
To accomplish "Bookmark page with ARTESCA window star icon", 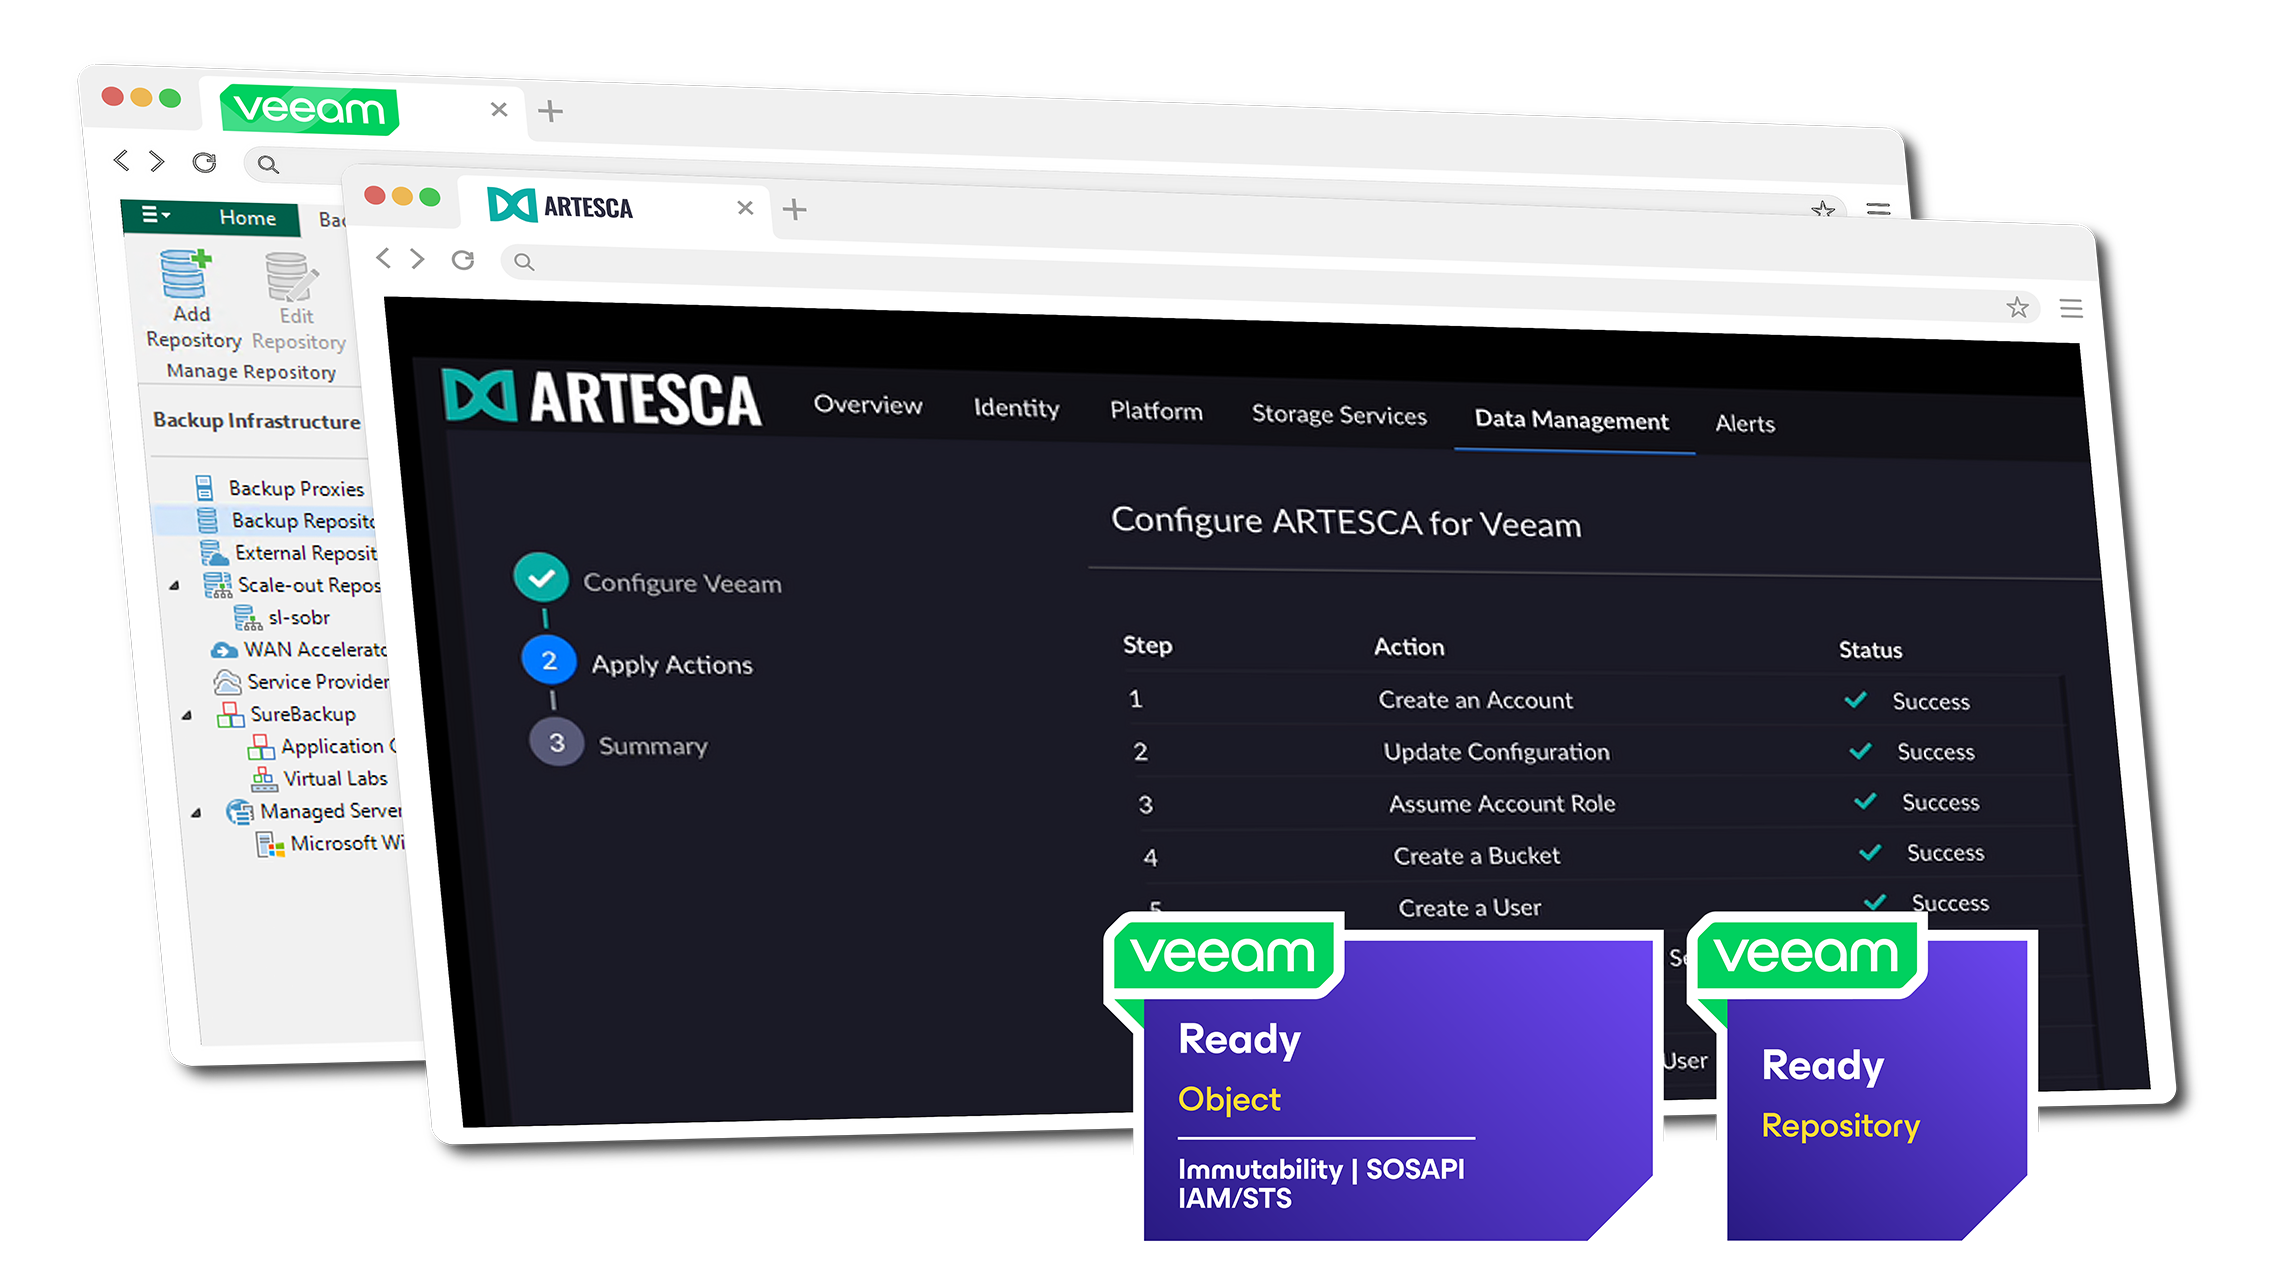I will [x=2017, y=307].
